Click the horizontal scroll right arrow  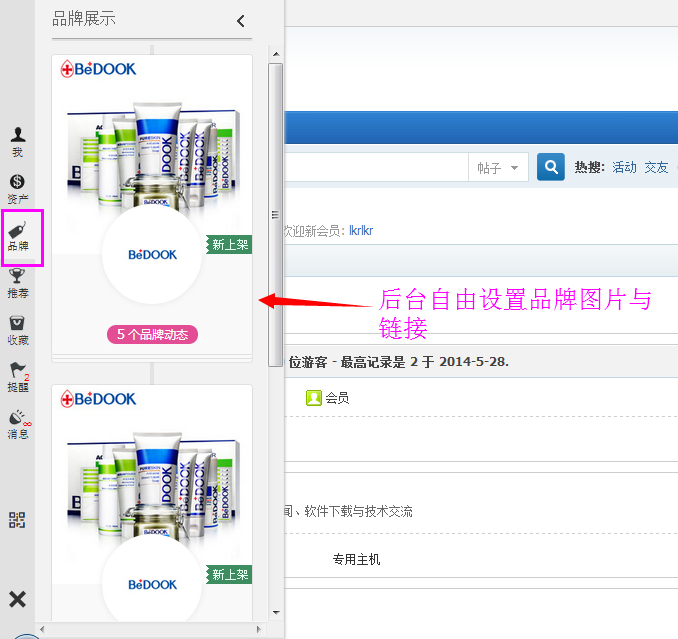coord(259,629)
